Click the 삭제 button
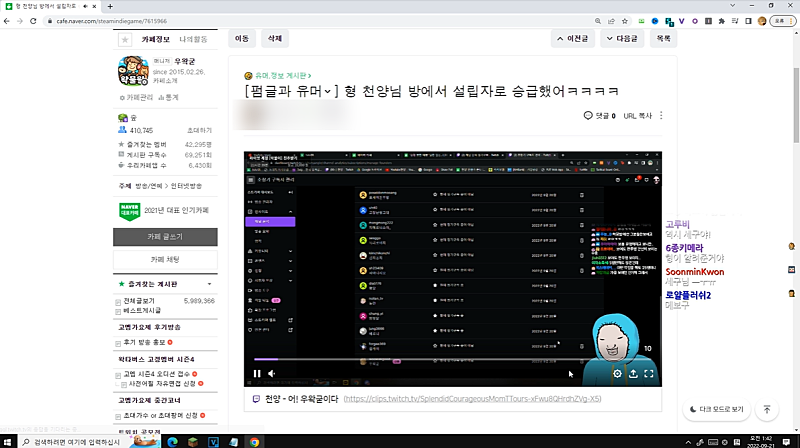 pos(275,38)
